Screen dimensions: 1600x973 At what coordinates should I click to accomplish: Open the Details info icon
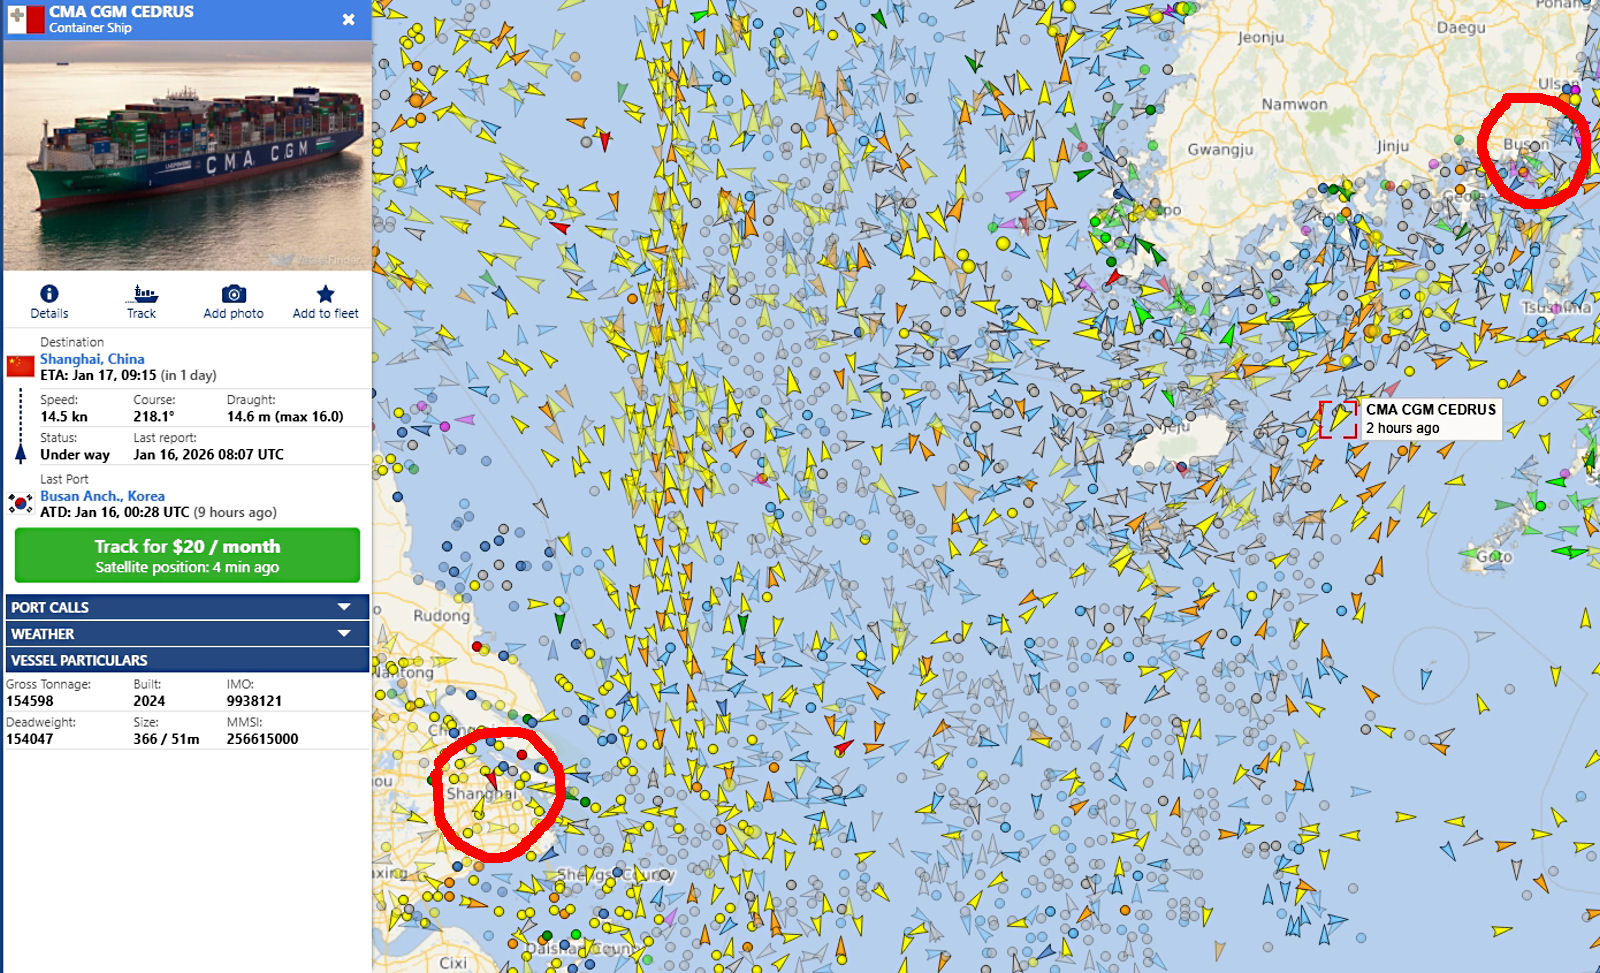49,294
